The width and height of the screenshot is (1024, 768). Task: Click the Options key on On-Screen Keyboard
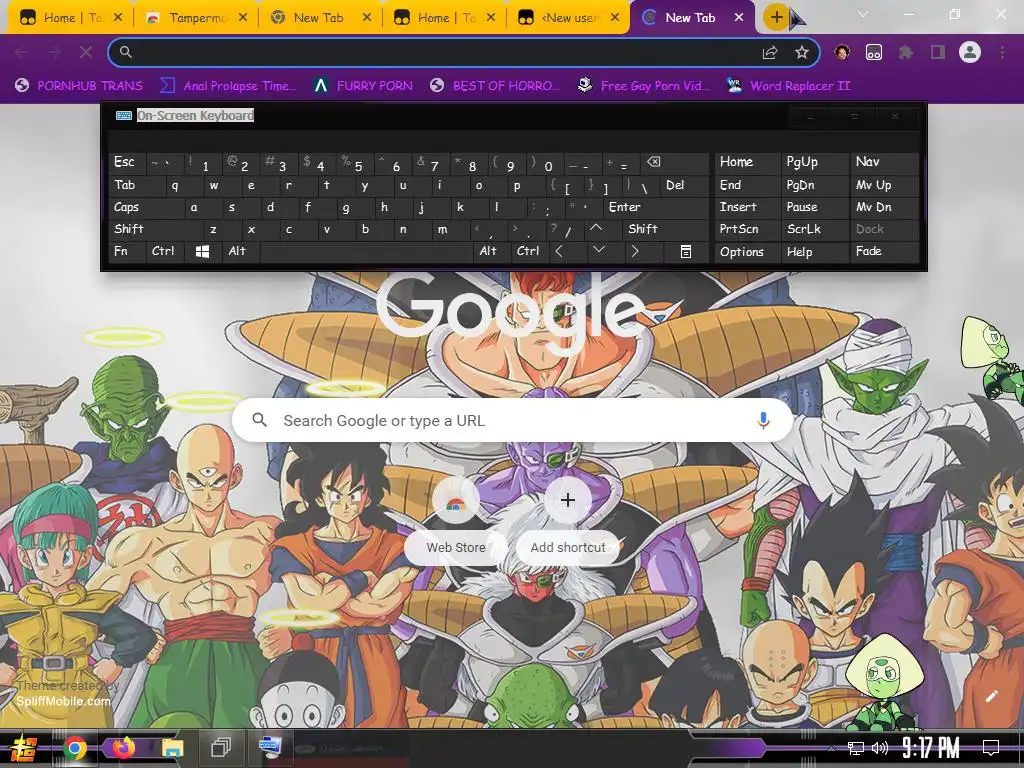[747, 251]
